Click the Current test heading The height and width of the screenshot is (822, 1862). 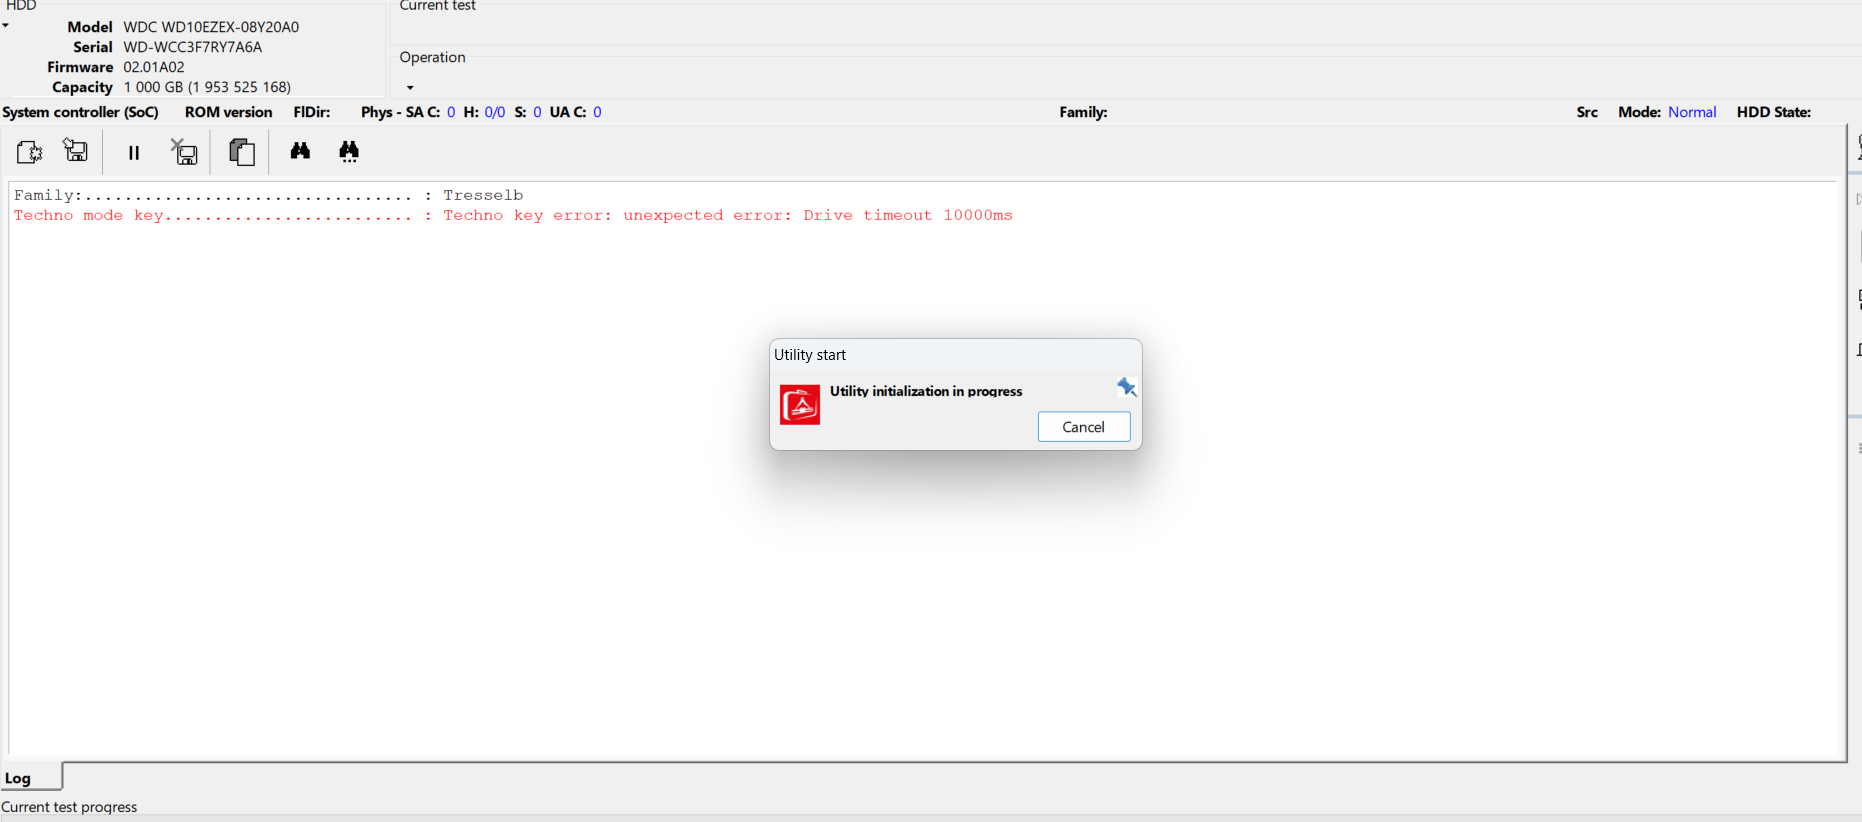coord(438,6)
